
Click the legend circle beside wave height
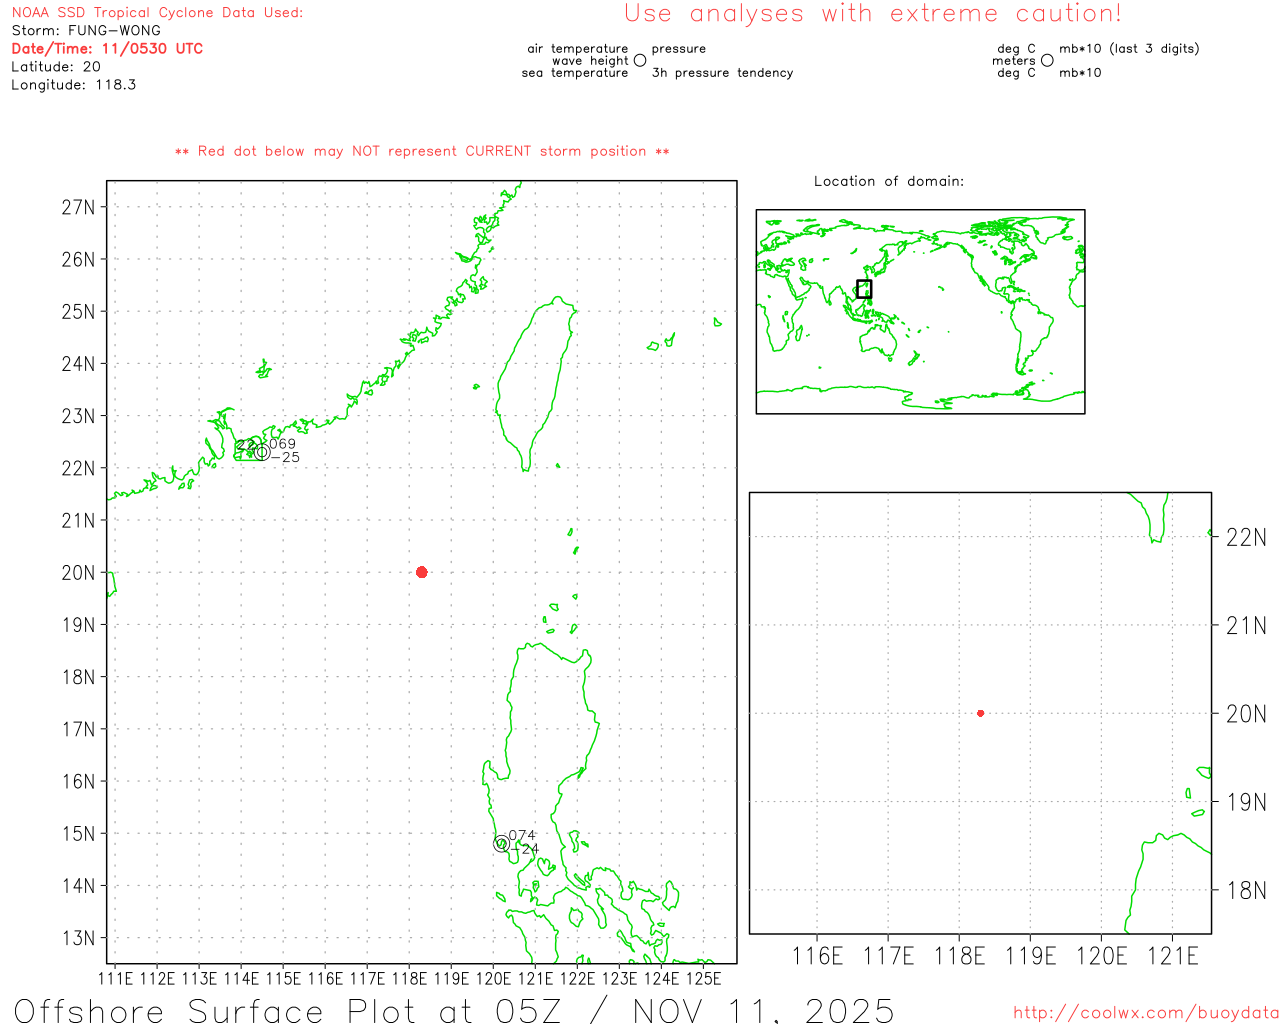click(x=640, y=60)
